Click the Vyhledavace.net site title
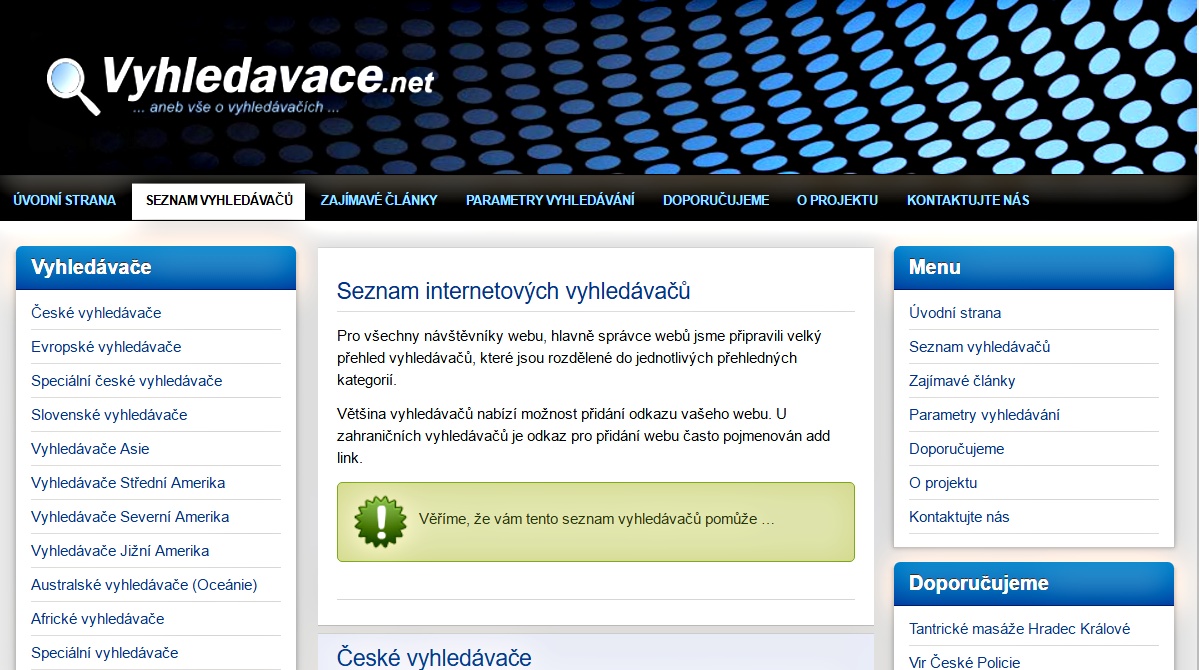 268,76
